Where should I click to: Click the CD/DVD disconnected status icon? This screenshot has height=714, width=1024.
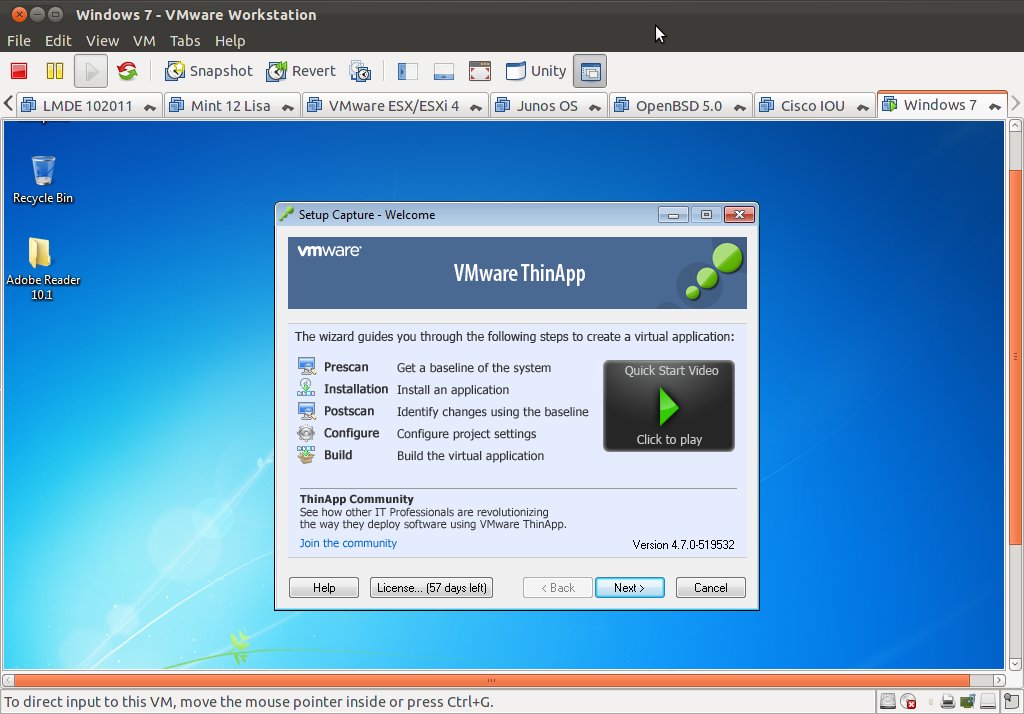point(908,700)
